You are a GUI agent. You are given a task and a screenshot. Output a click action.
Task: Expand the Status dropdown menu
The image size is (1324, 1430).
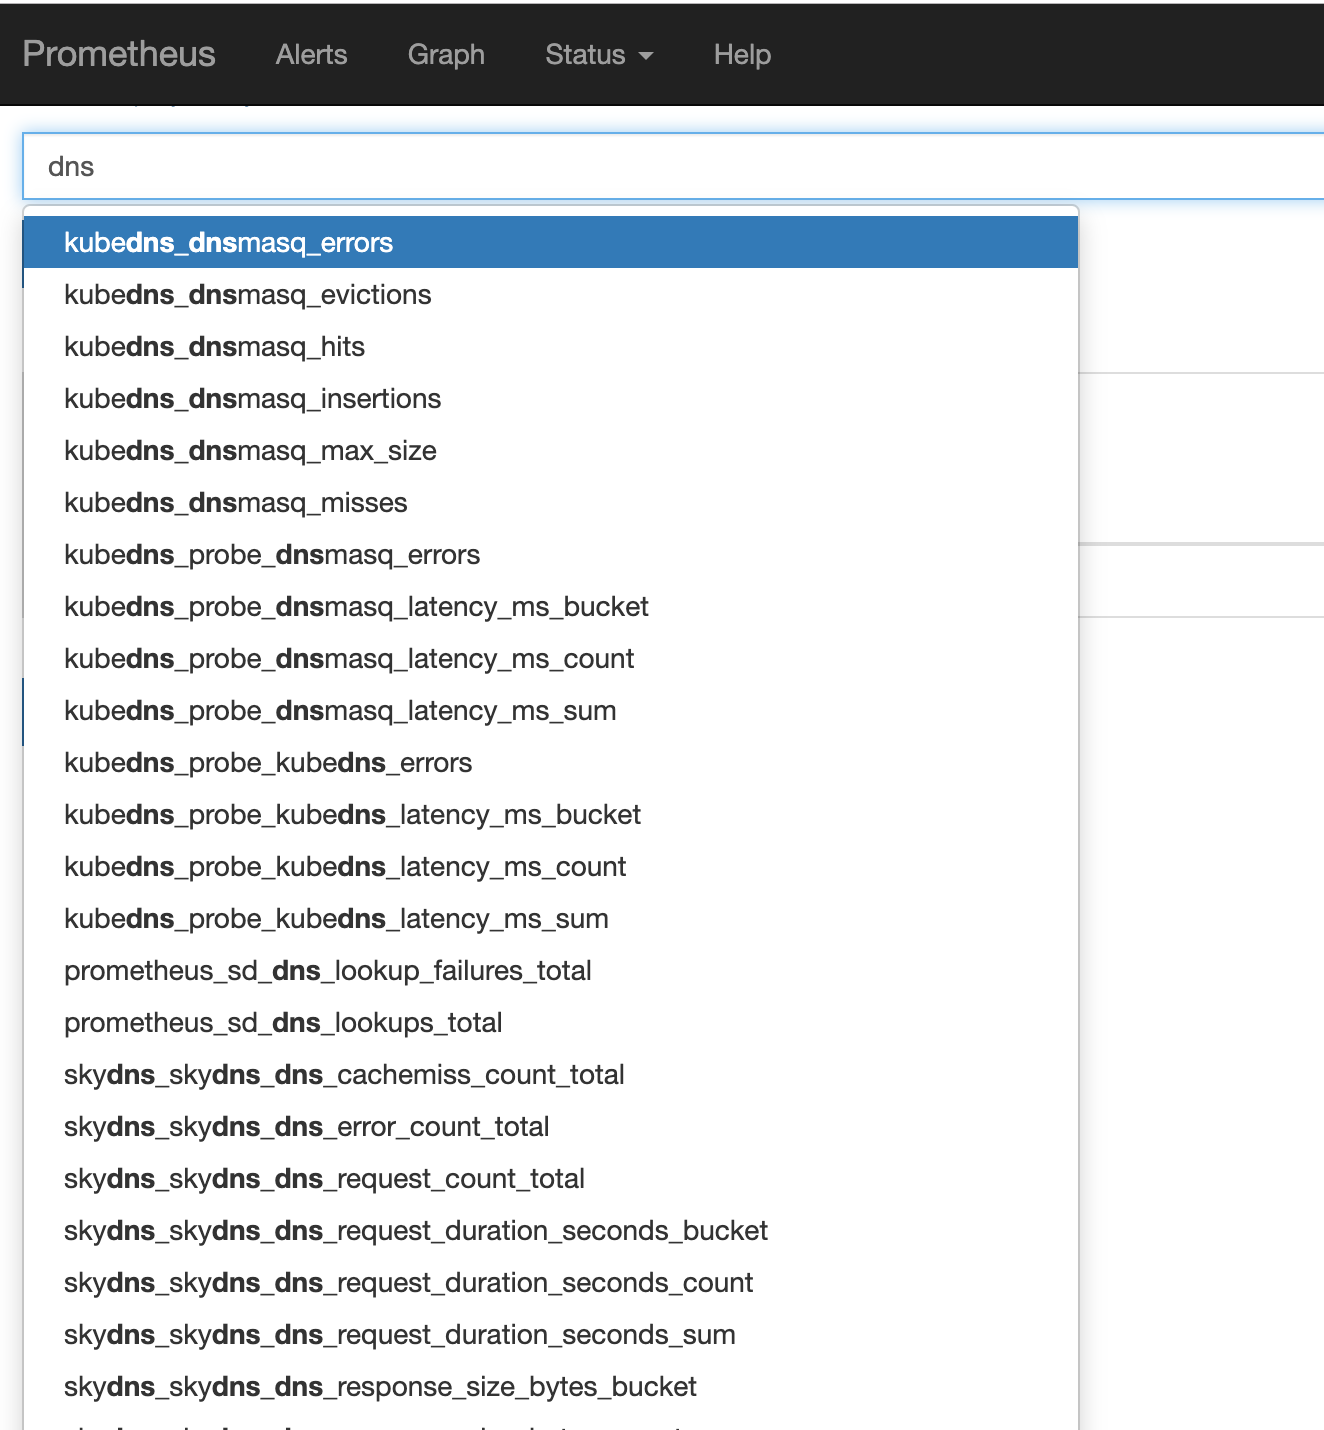[x=599, y=54]
